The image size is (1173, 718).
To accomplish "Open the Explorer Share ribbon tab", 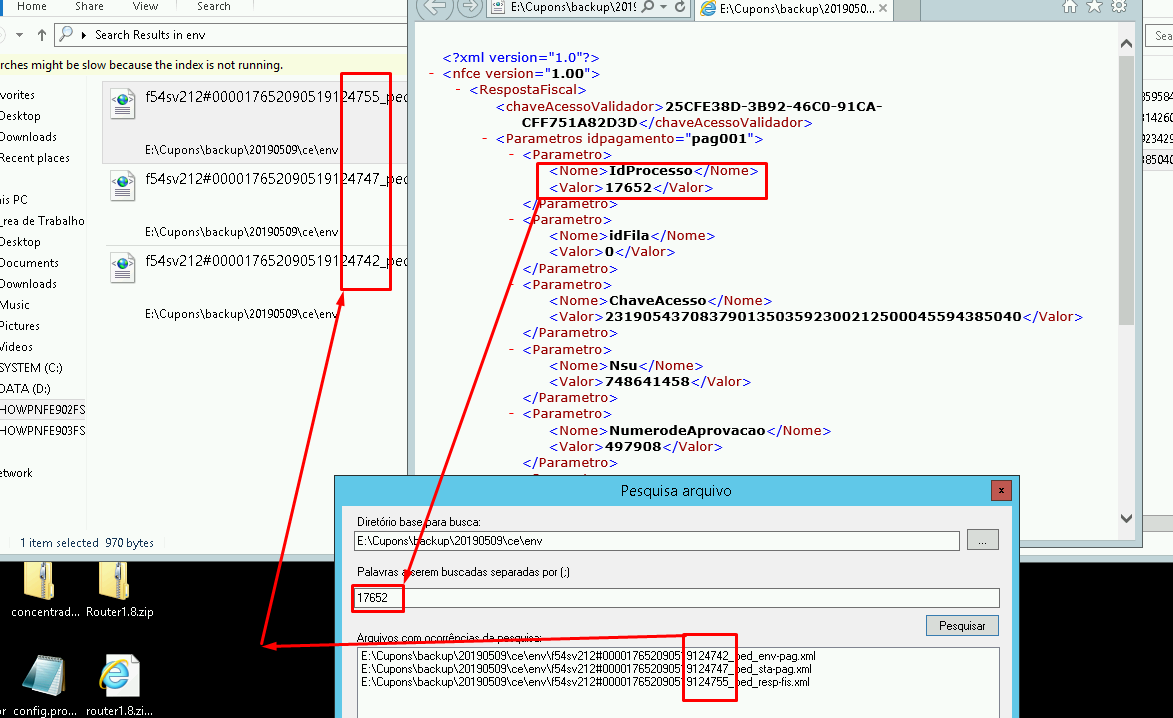I will 89,6.
